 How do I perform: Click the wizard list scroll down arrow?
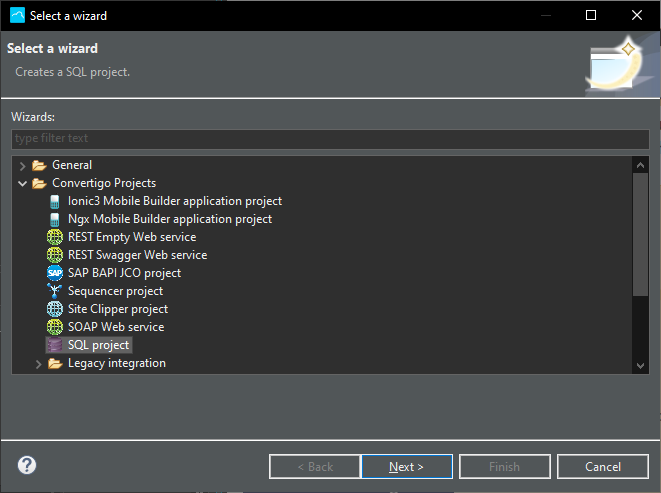640,366
